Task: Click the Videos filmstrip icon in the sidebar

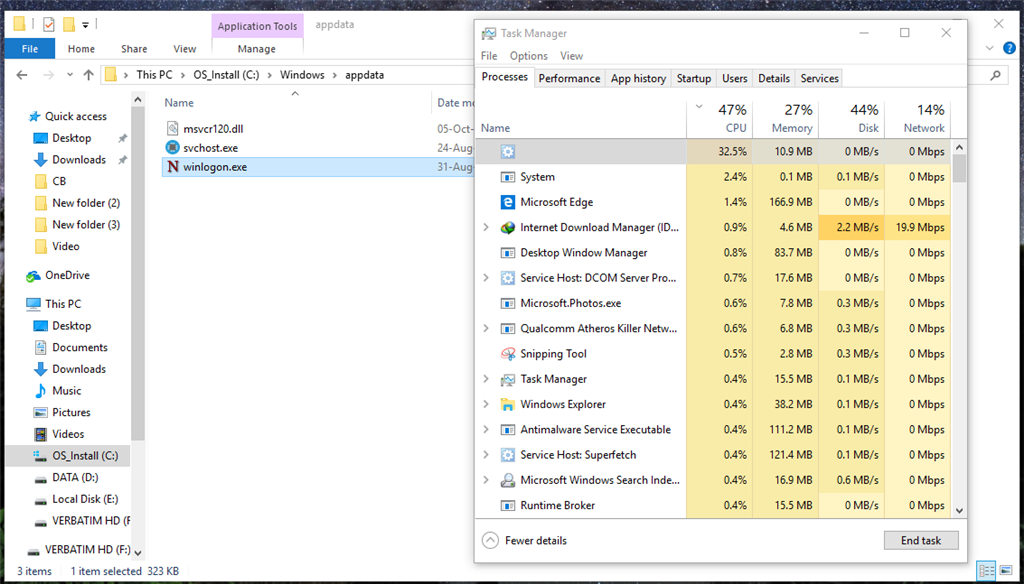Action: pos(40,434)
